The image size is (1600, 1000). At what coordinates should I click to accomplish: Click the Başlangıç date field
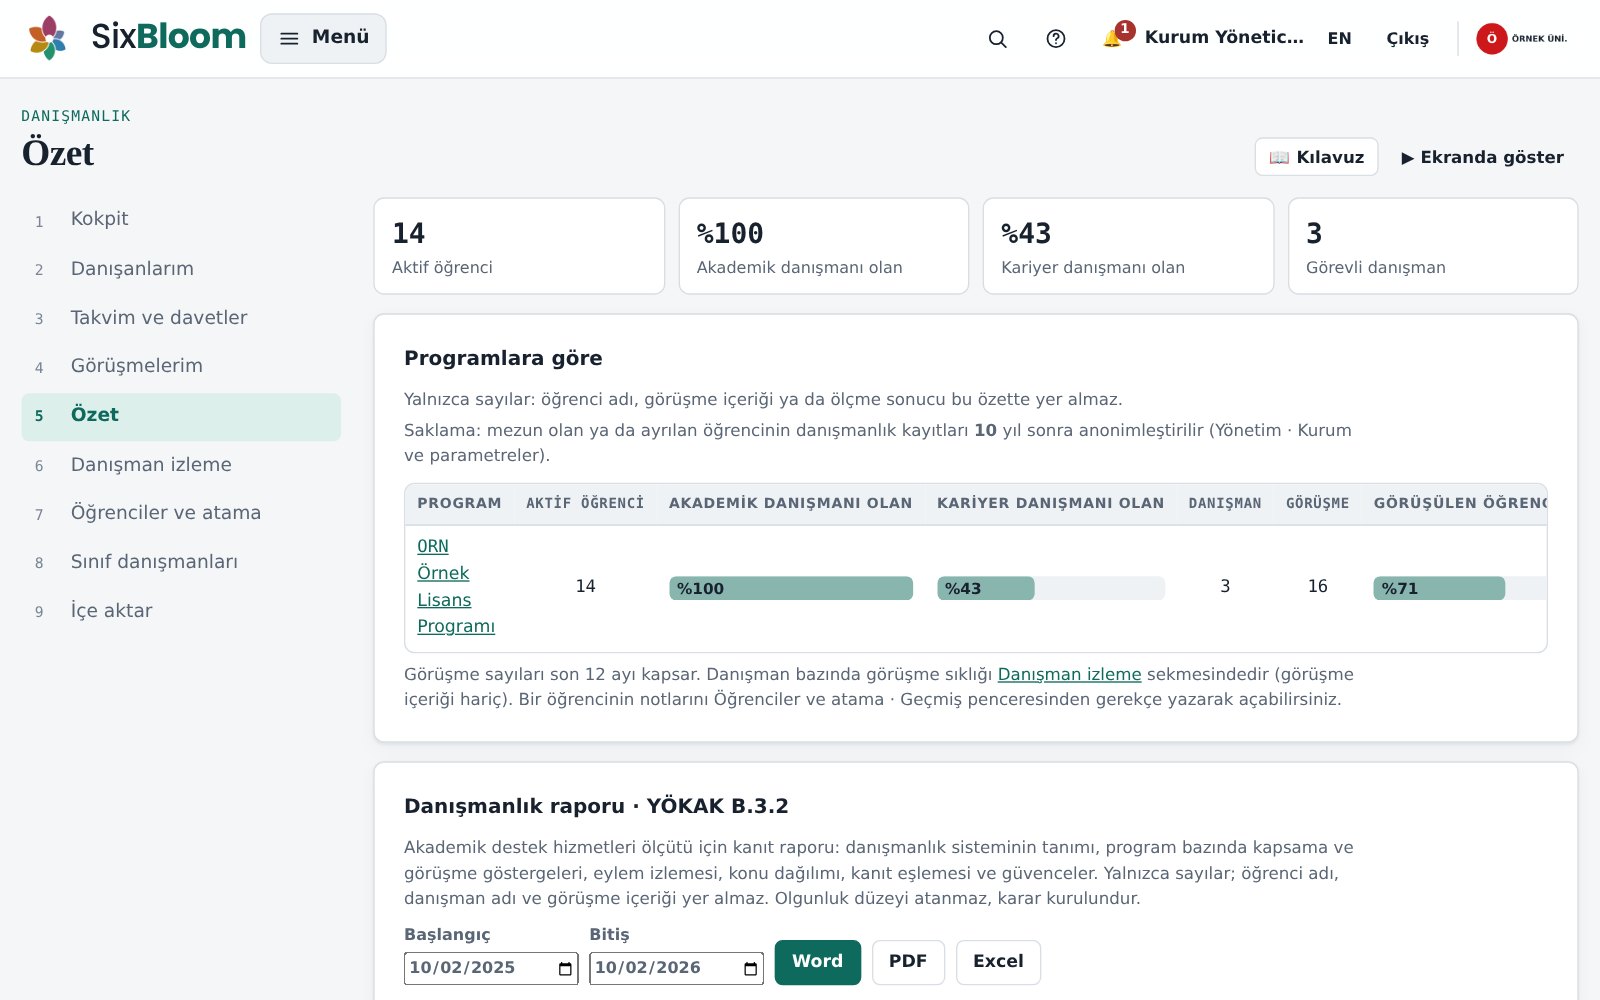pos(491,968)
